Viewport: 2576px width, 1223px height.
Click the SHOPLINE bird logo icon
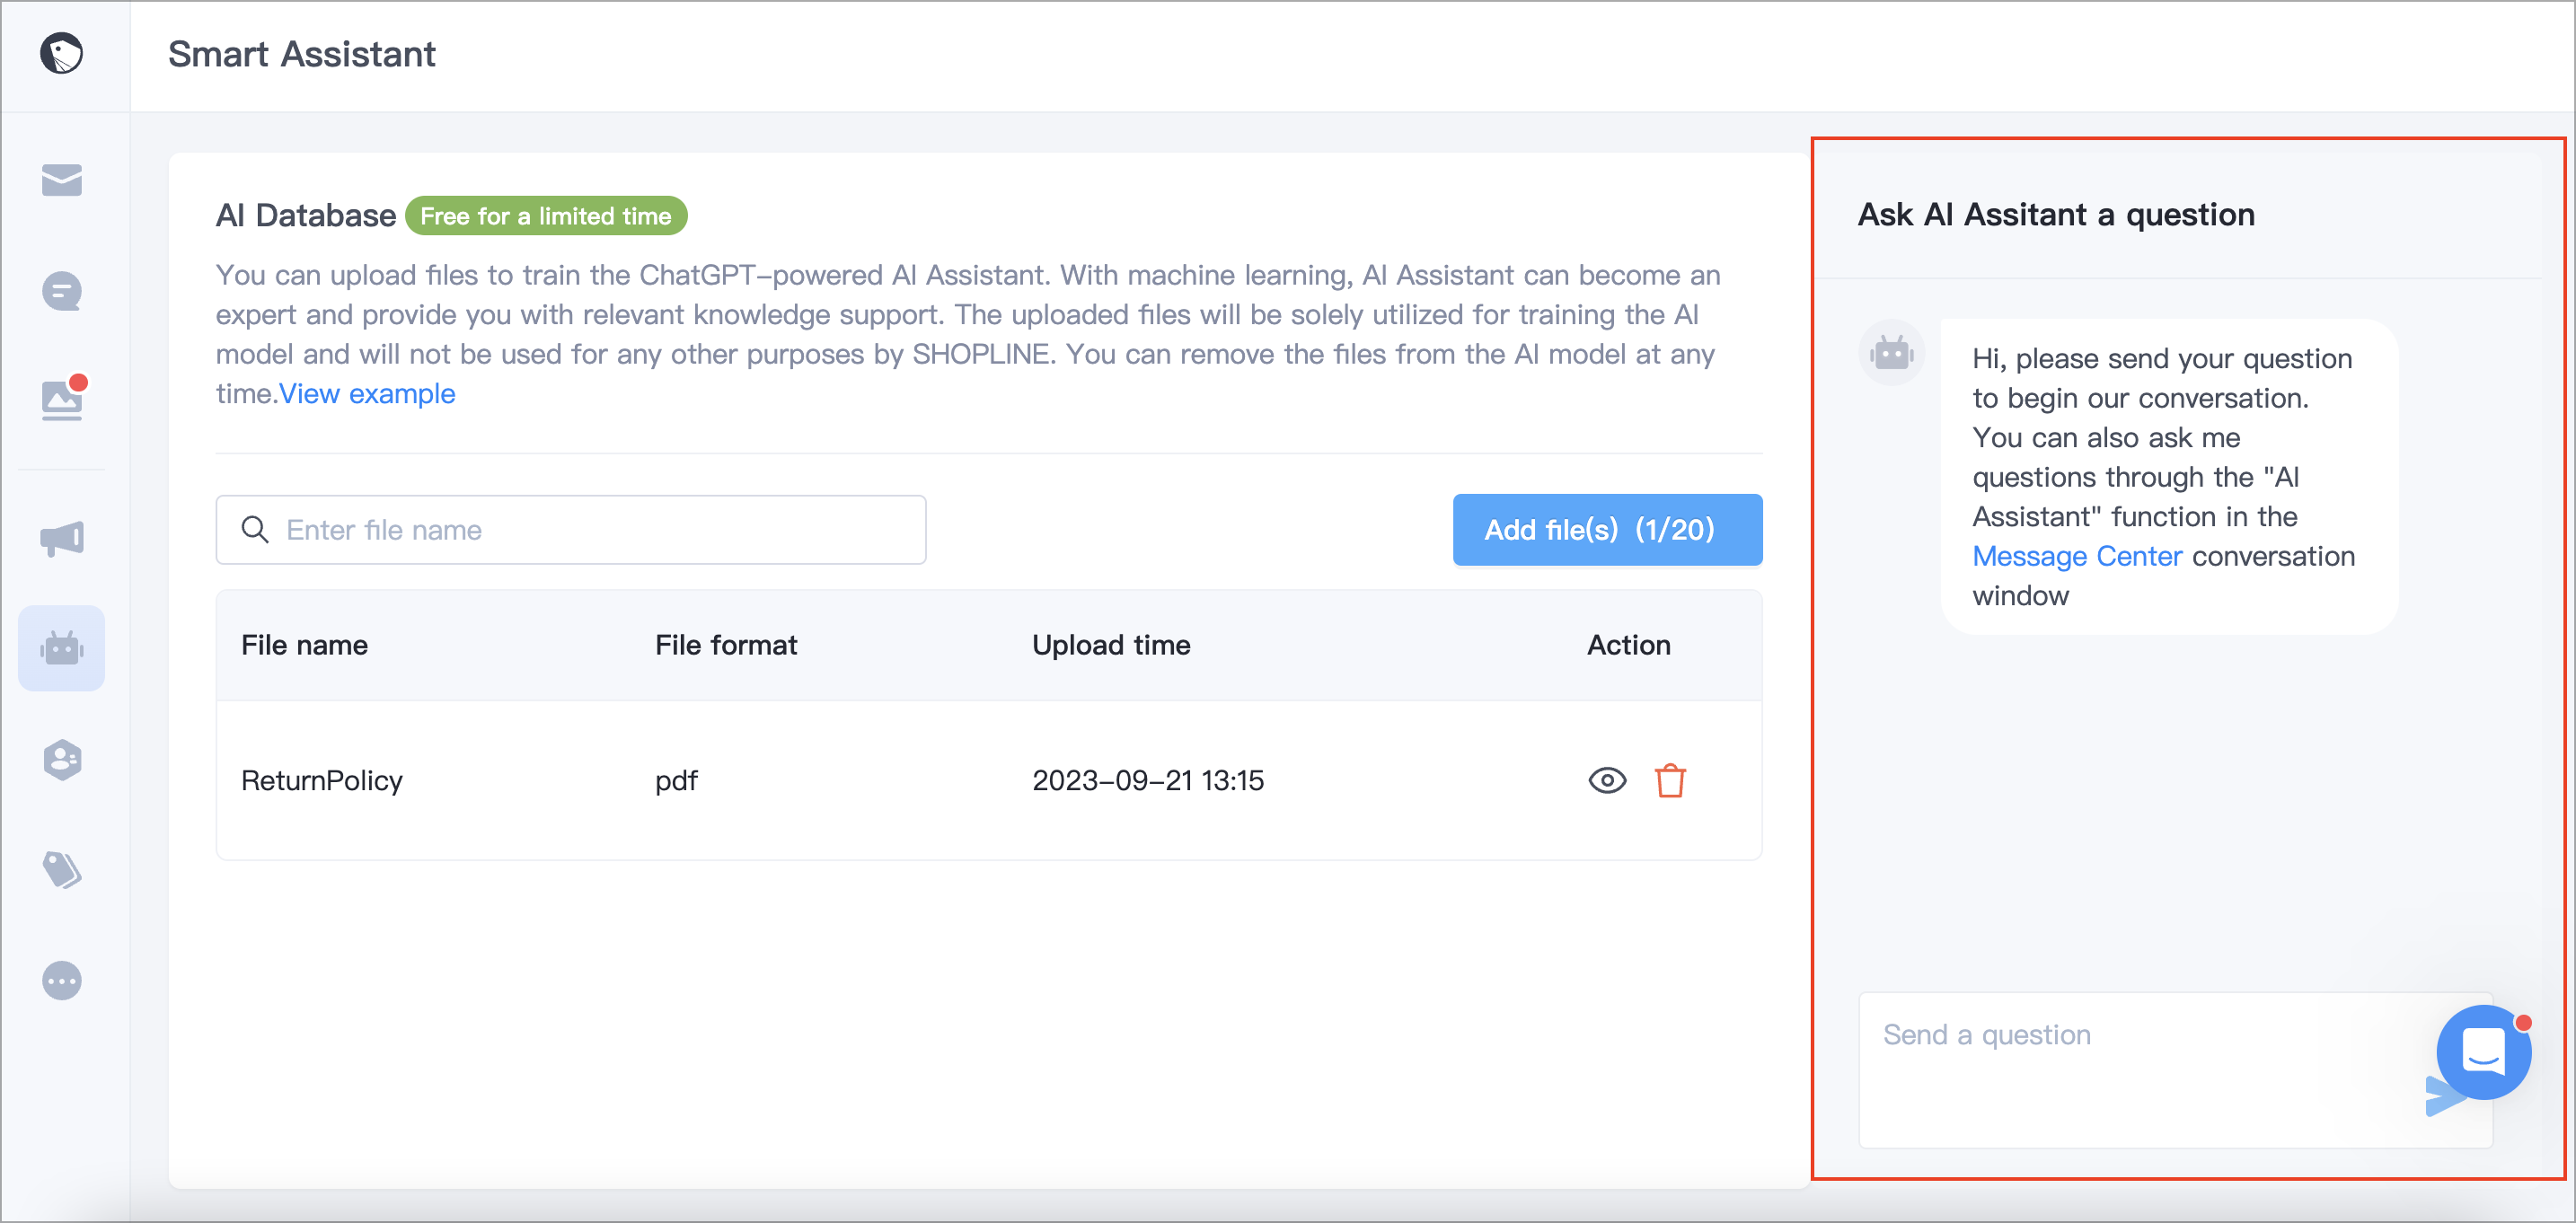[62, 54]
